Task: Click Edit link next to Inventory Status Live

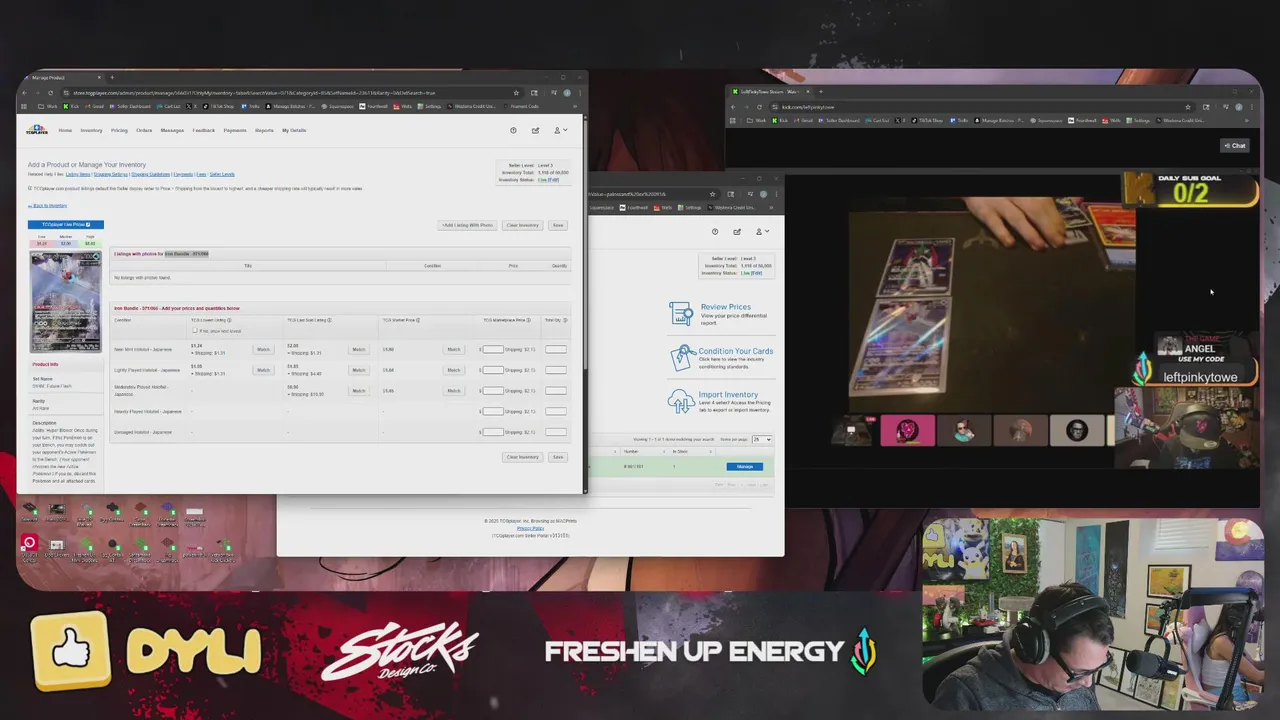Action: tap(554, 180)
